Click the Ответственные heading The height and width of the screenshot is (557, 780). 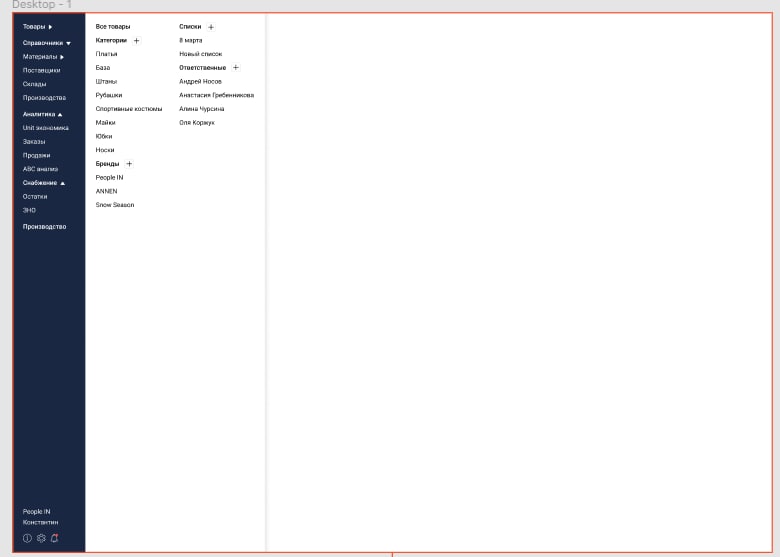[x=202, y=68]
